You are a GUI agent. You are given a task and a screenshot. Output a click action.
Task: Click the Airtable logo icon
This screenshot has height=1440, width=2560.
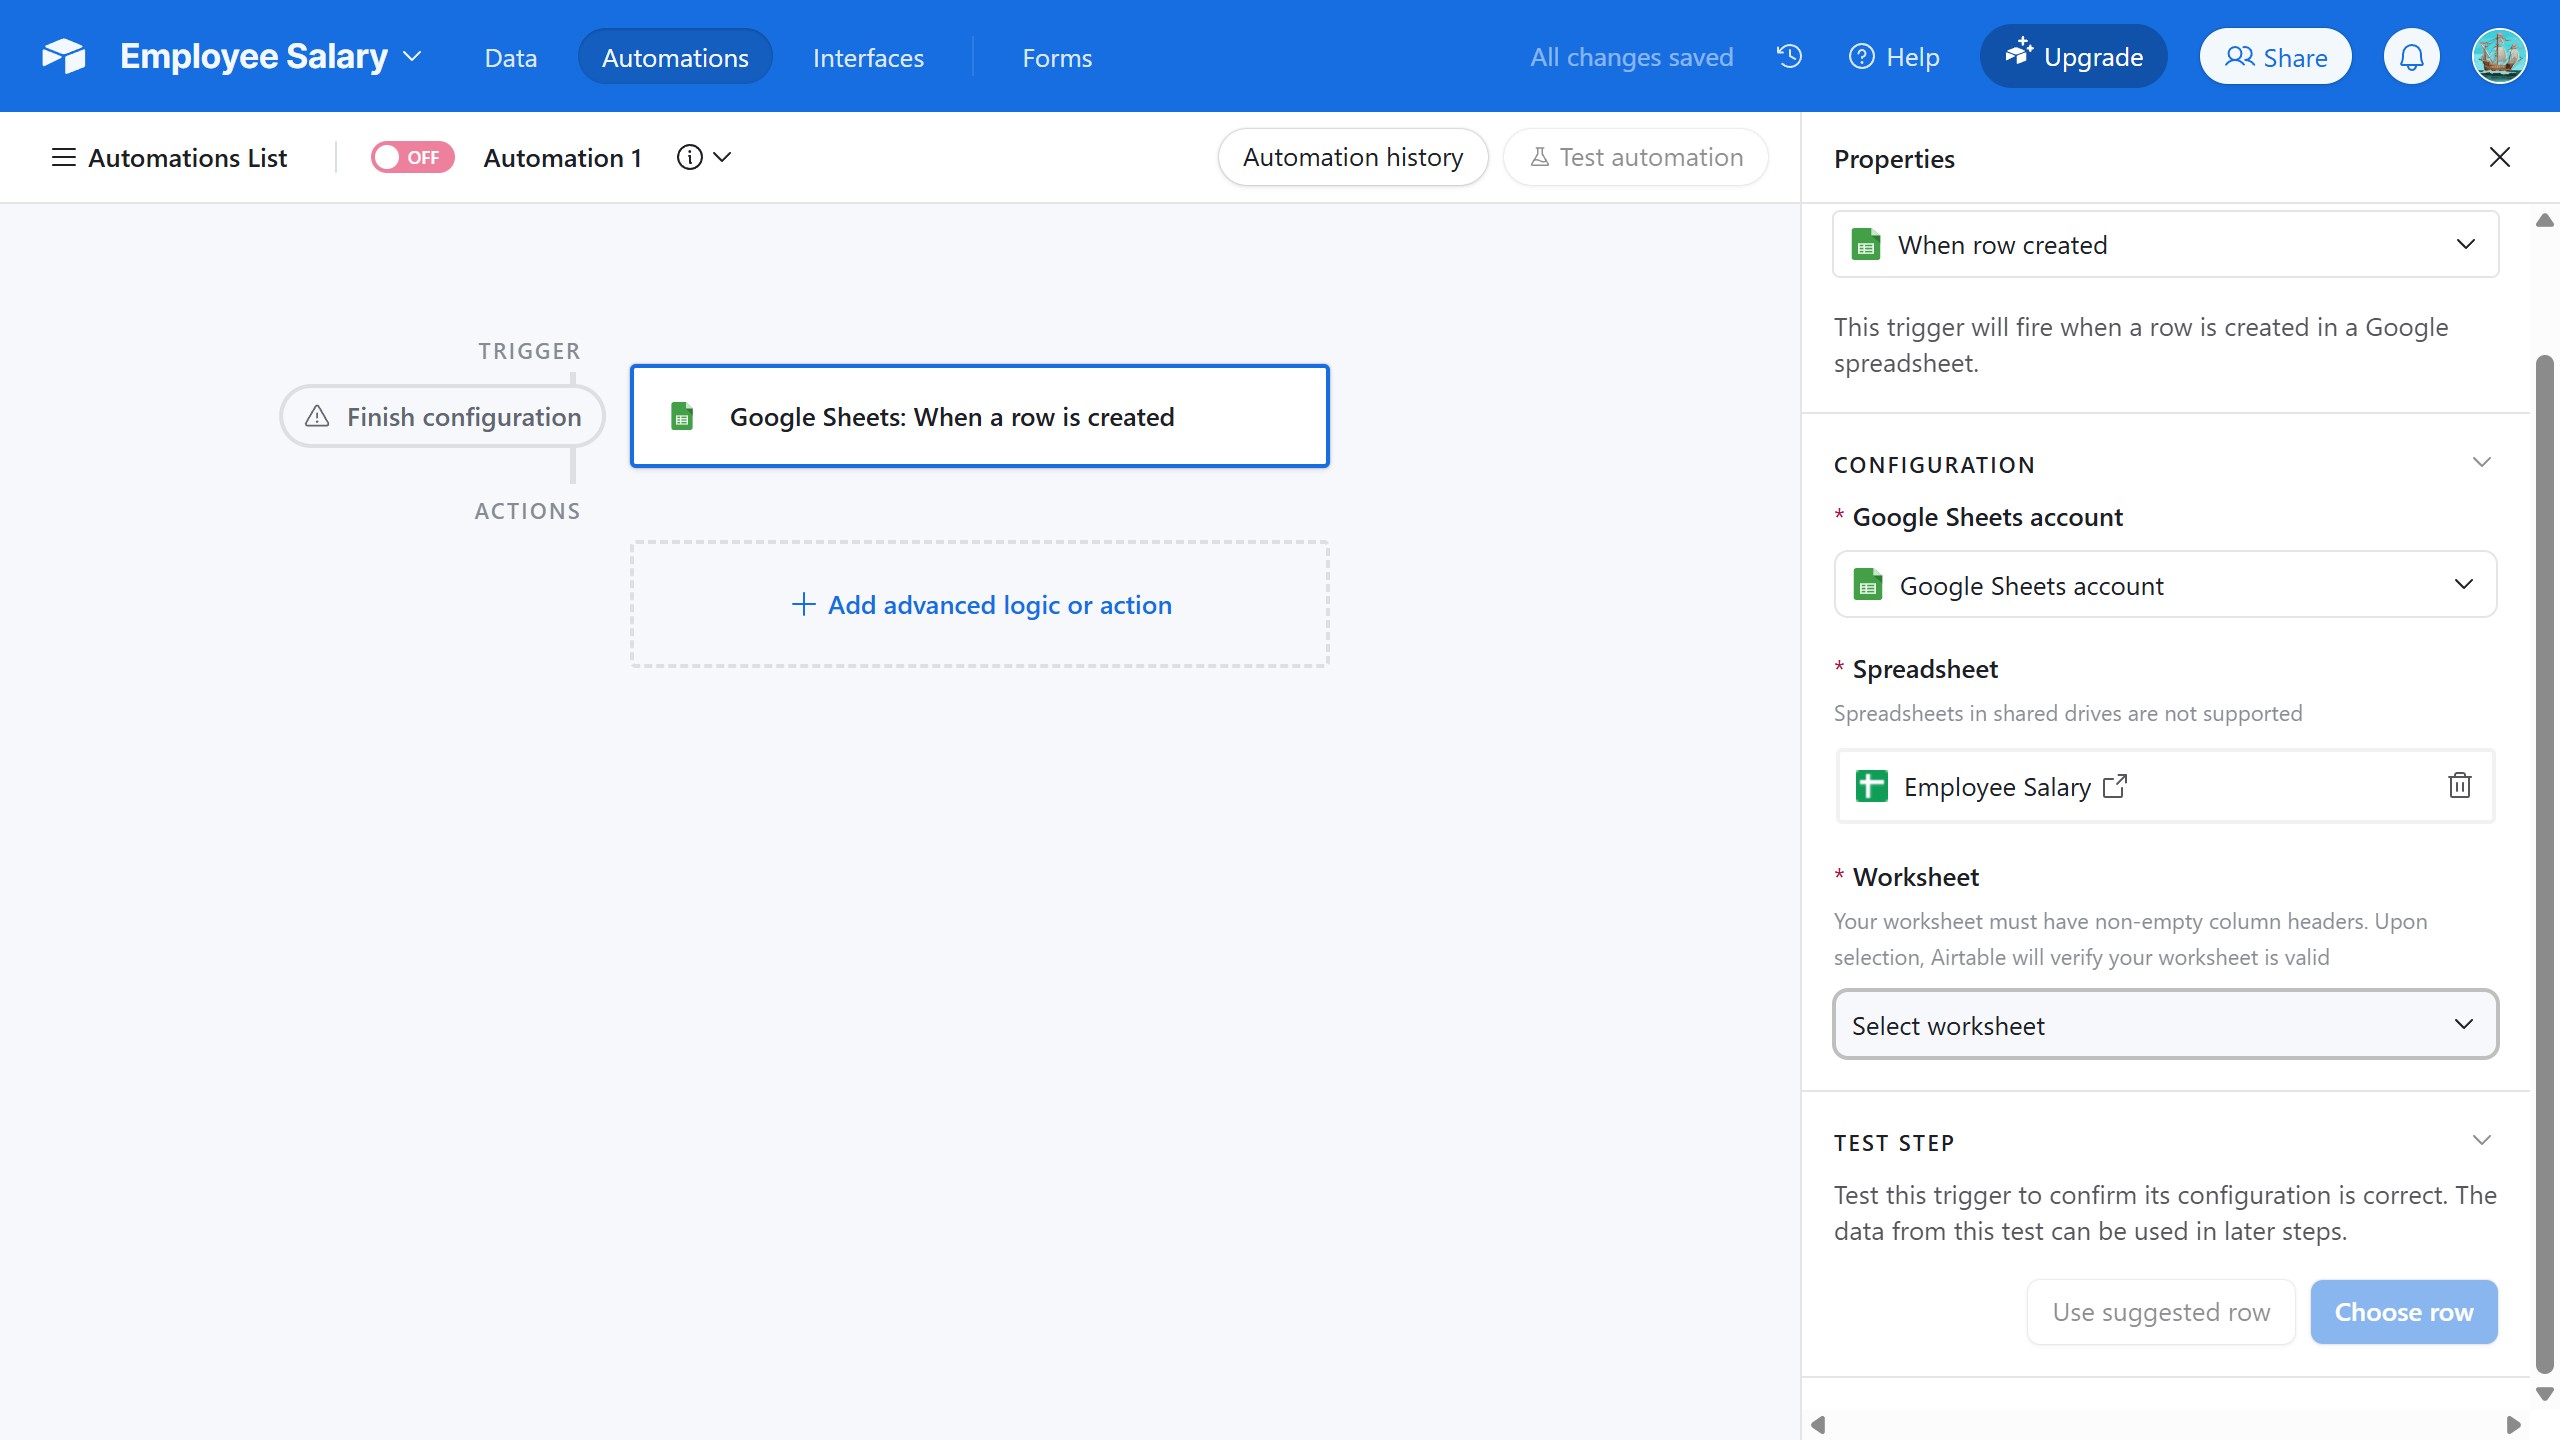[64, 56]
